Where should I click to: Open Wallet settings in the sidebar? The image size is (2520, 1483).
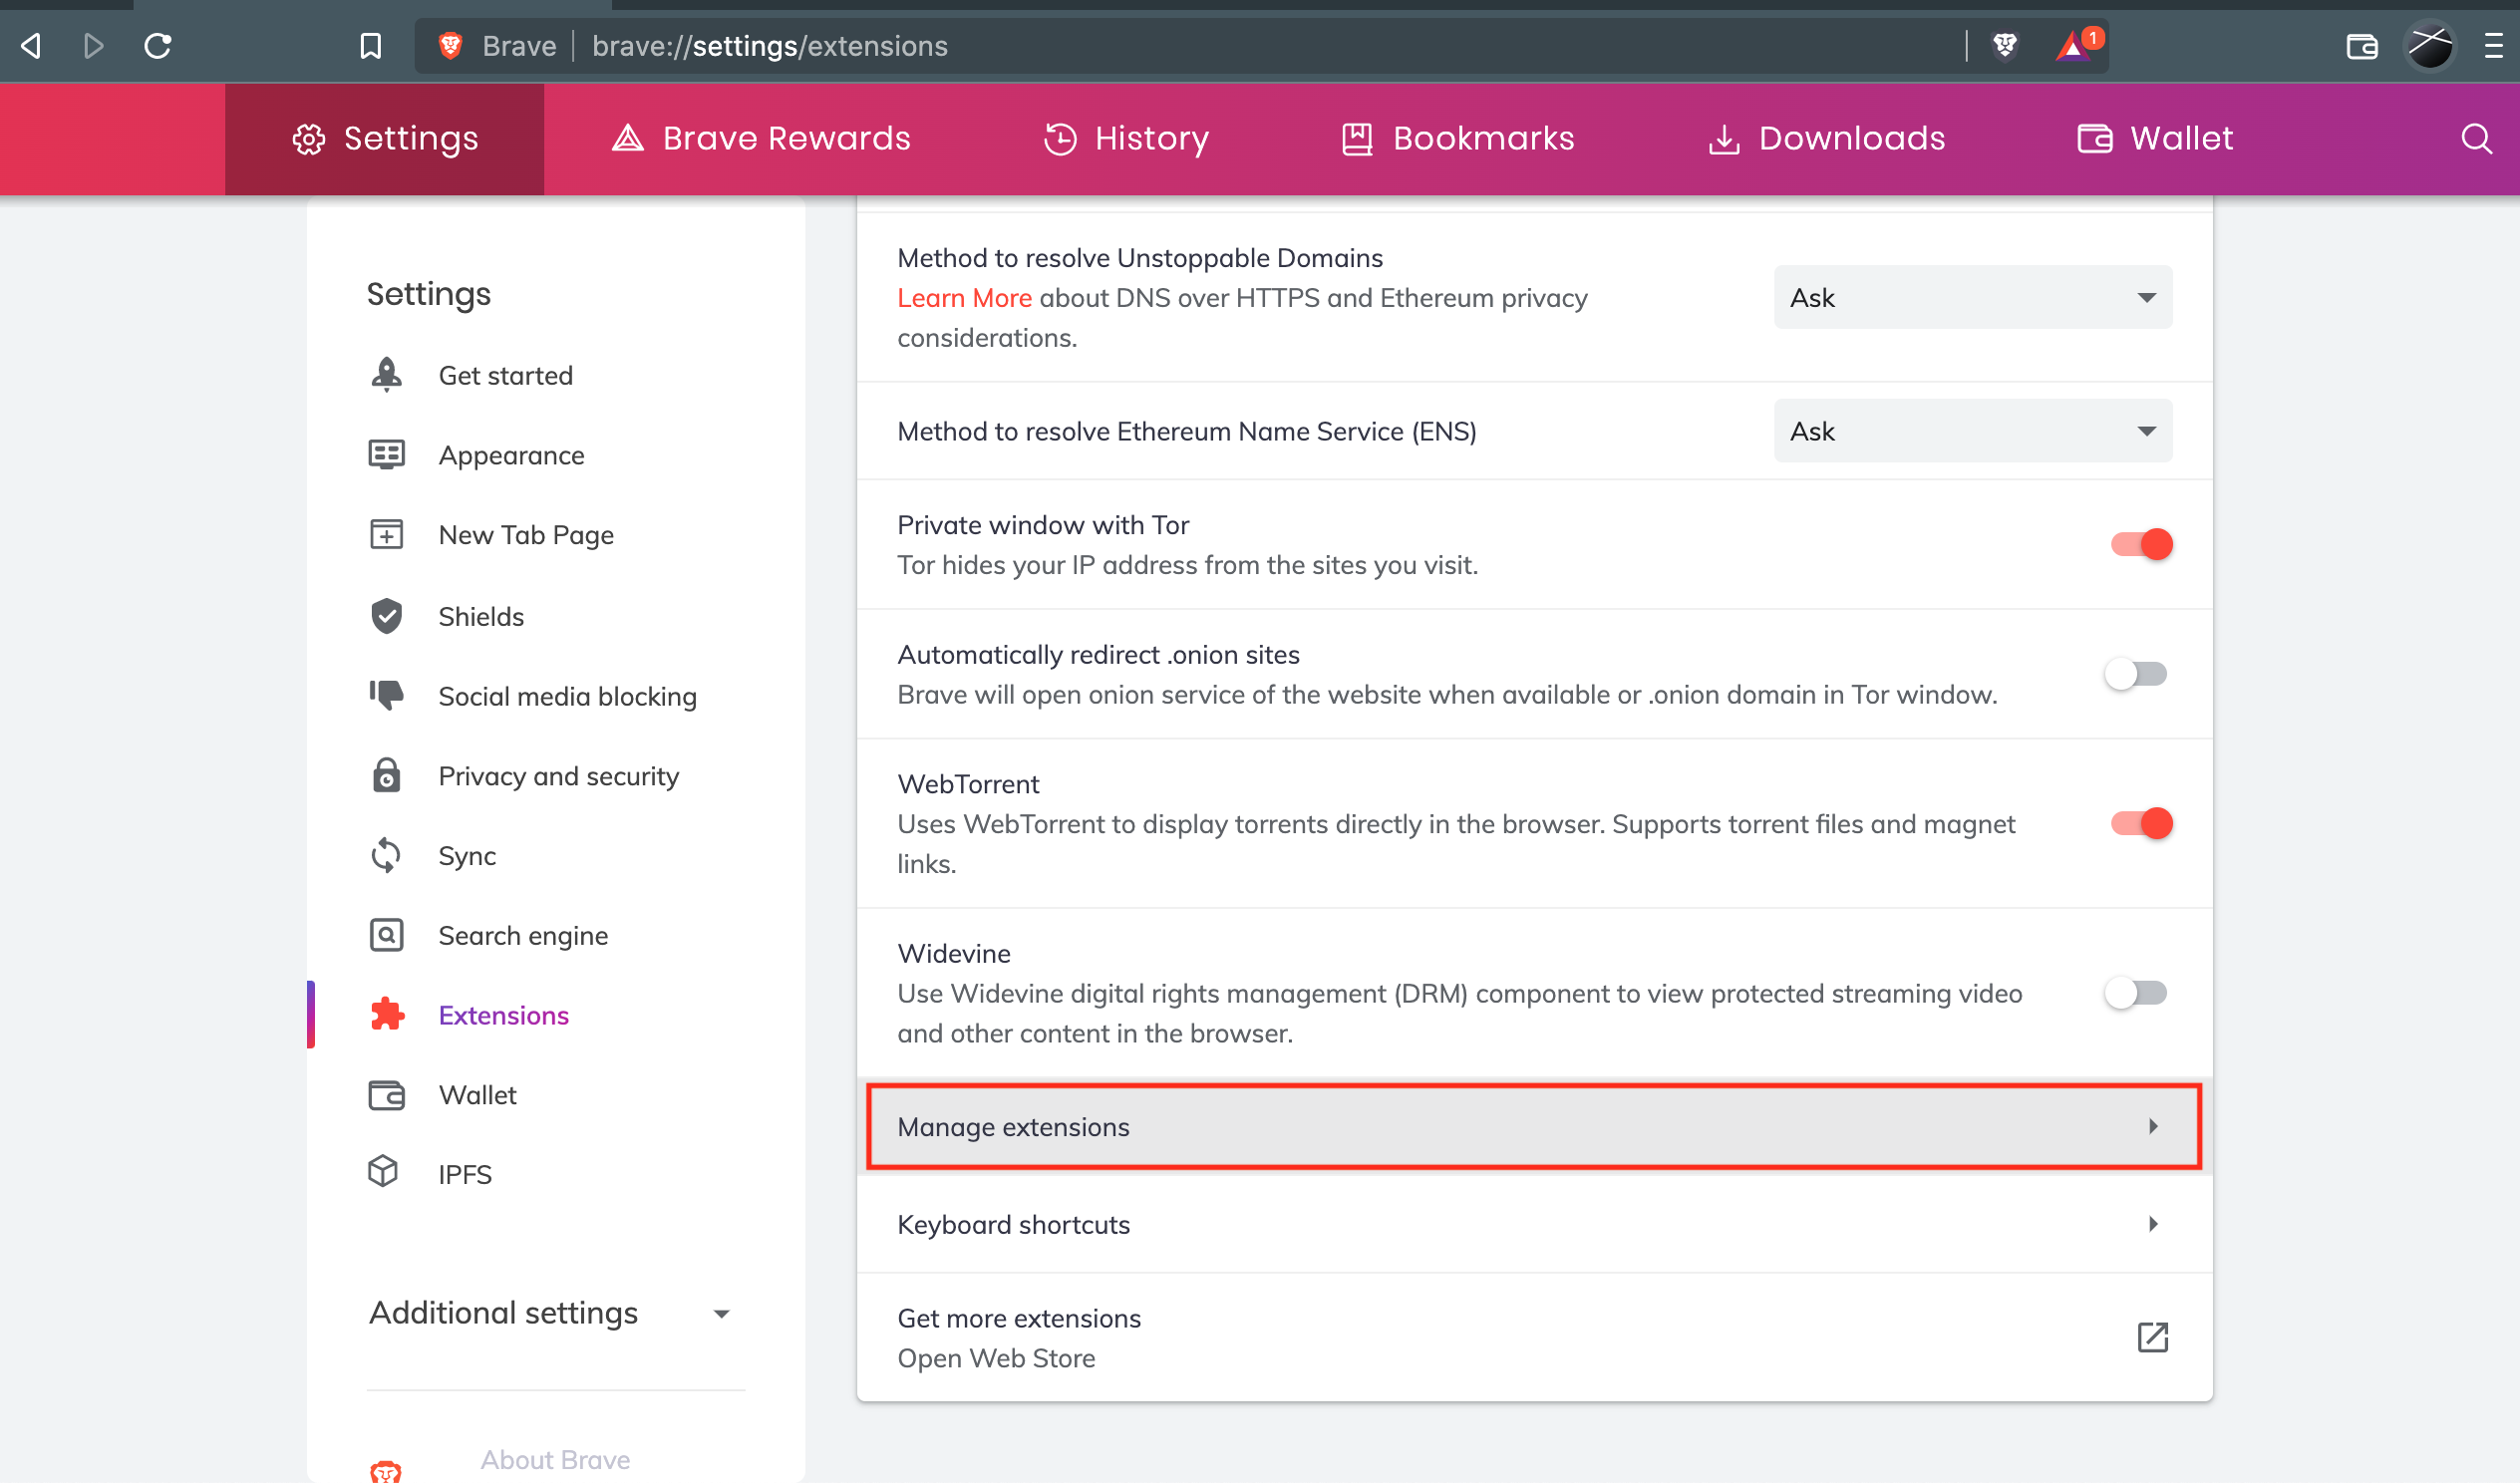coord(477,1095)
